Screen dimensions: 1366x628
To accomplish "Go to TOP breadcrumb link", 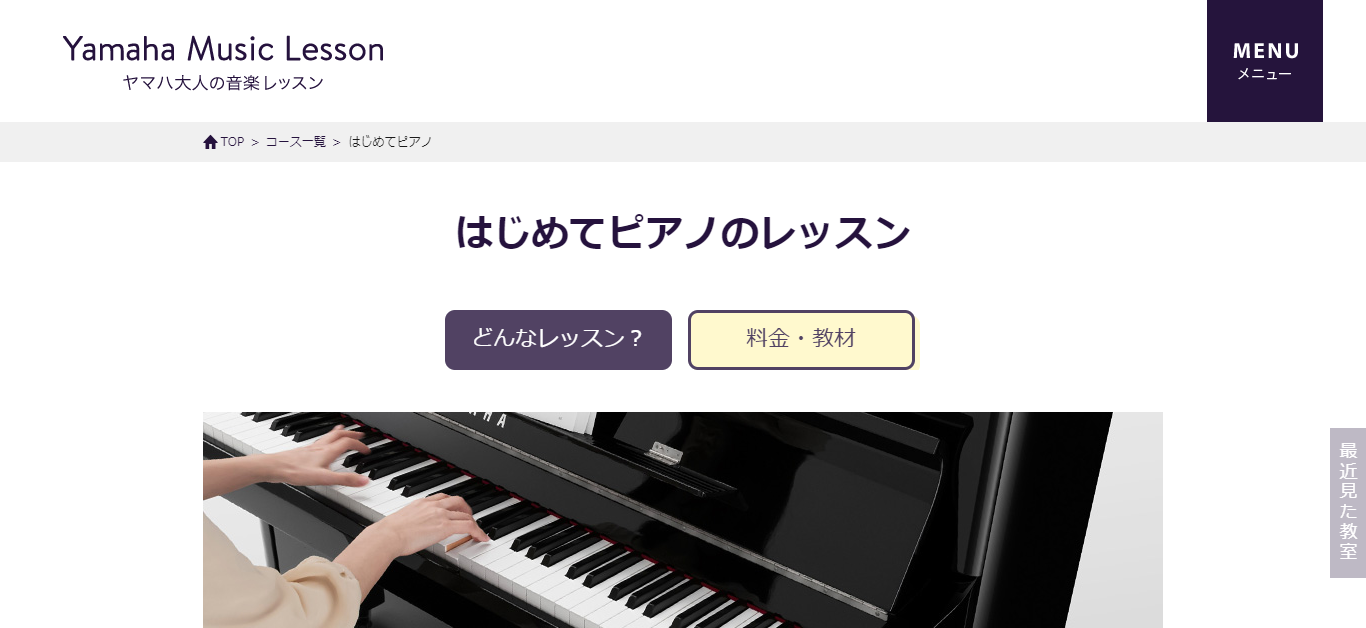I will tap(232, 142).
